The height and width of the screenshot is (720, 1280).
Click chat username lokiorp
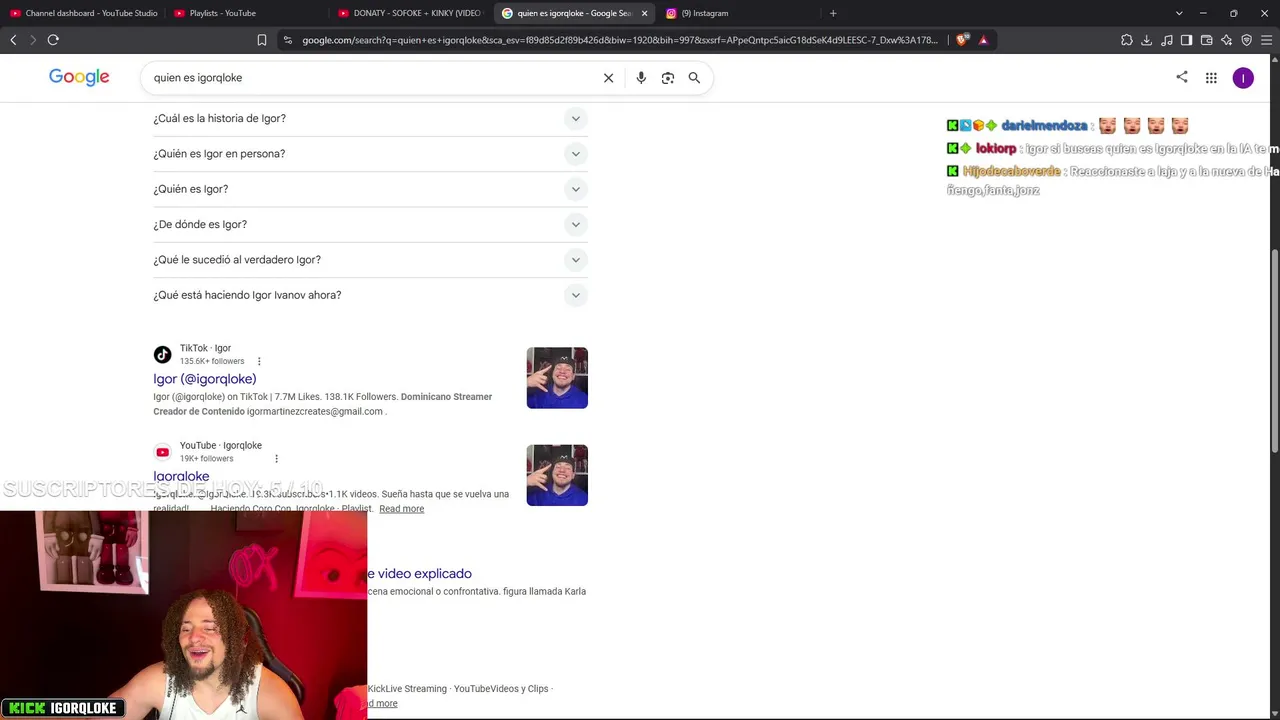click(996, 149)
